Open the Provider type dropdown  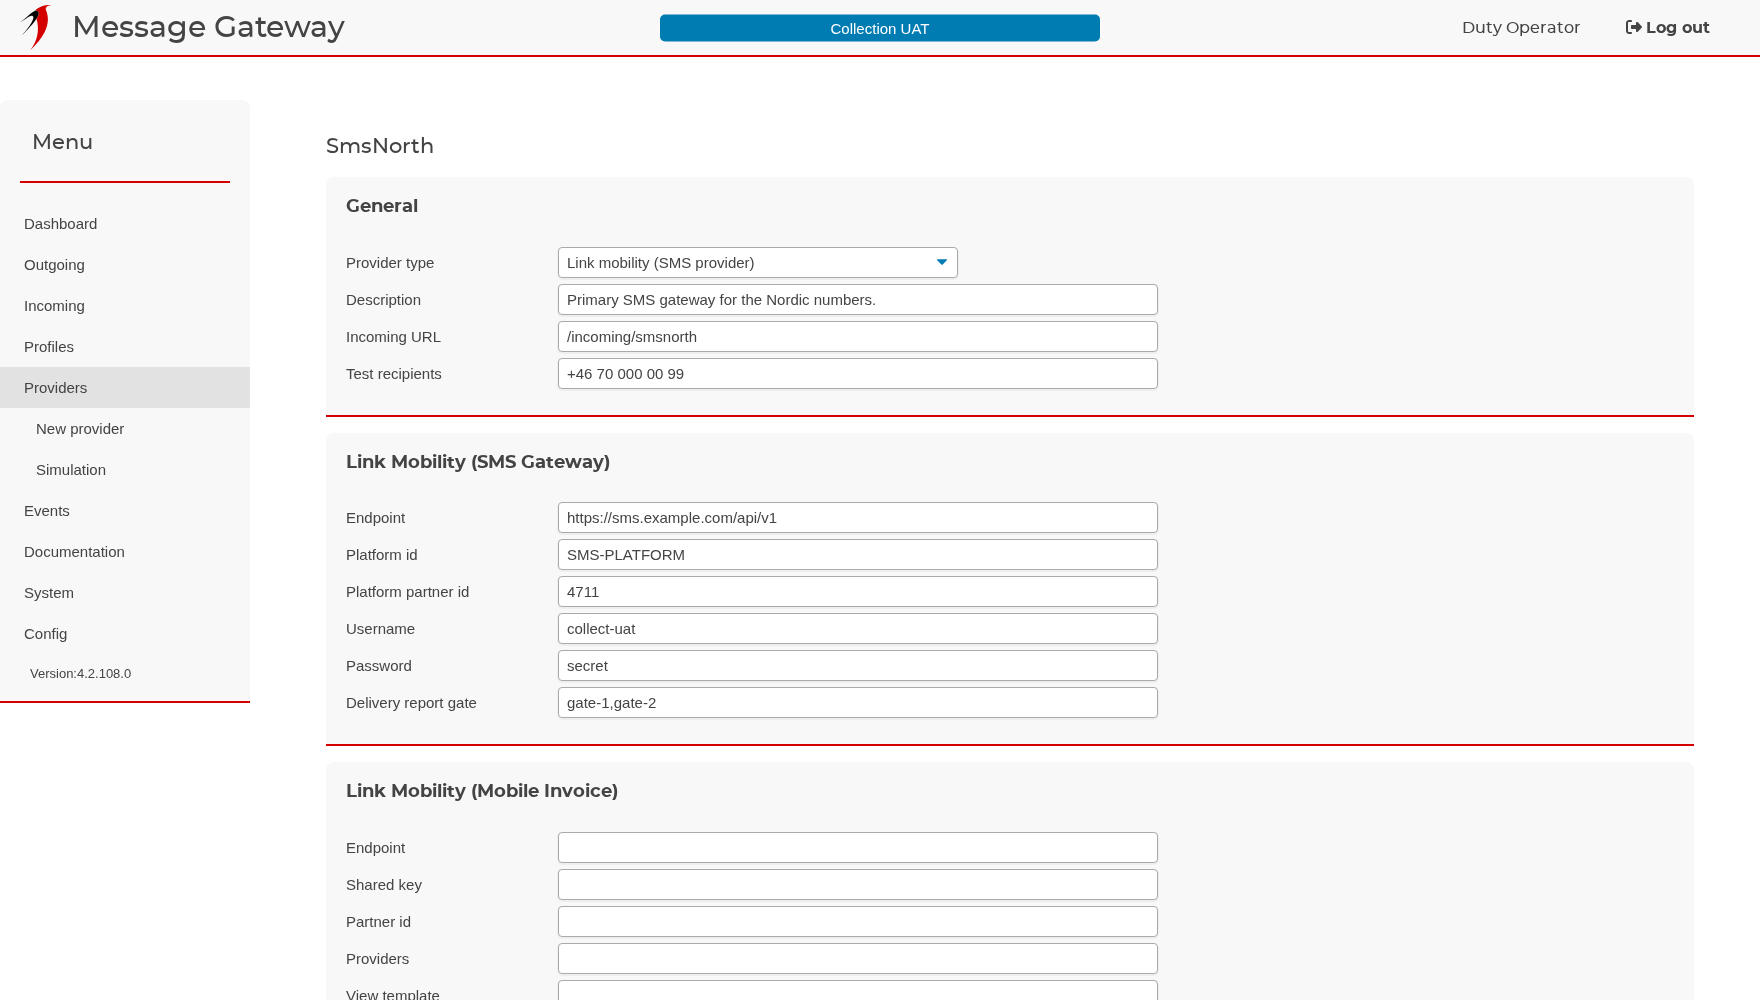point(758,263)
